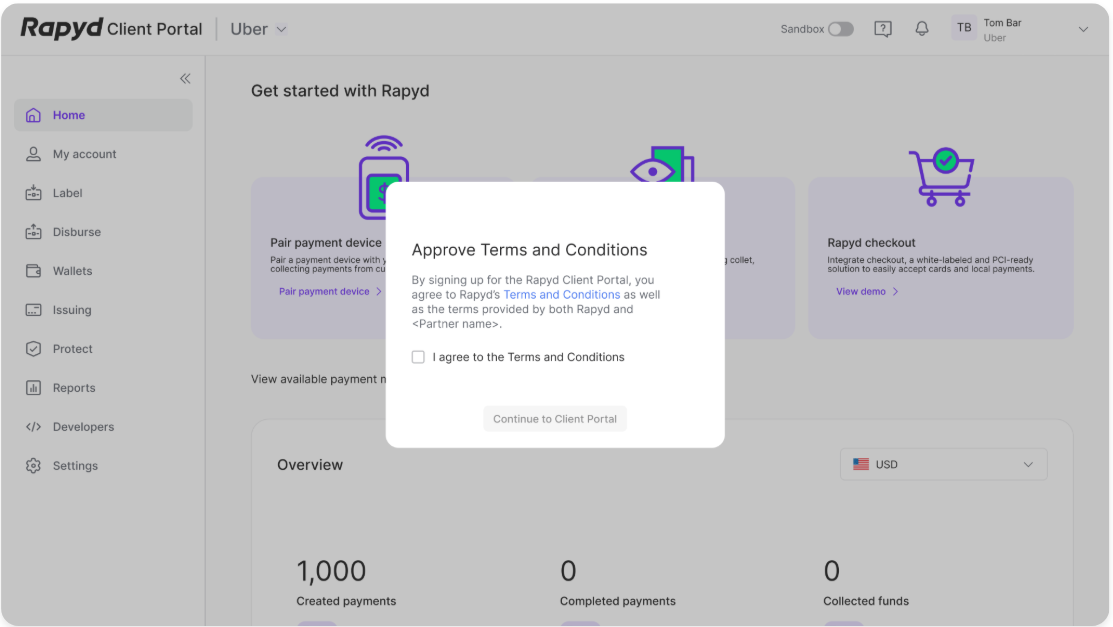
Task: Enable the Sandbox mode toggle
Action: click(x=841, y=29)
